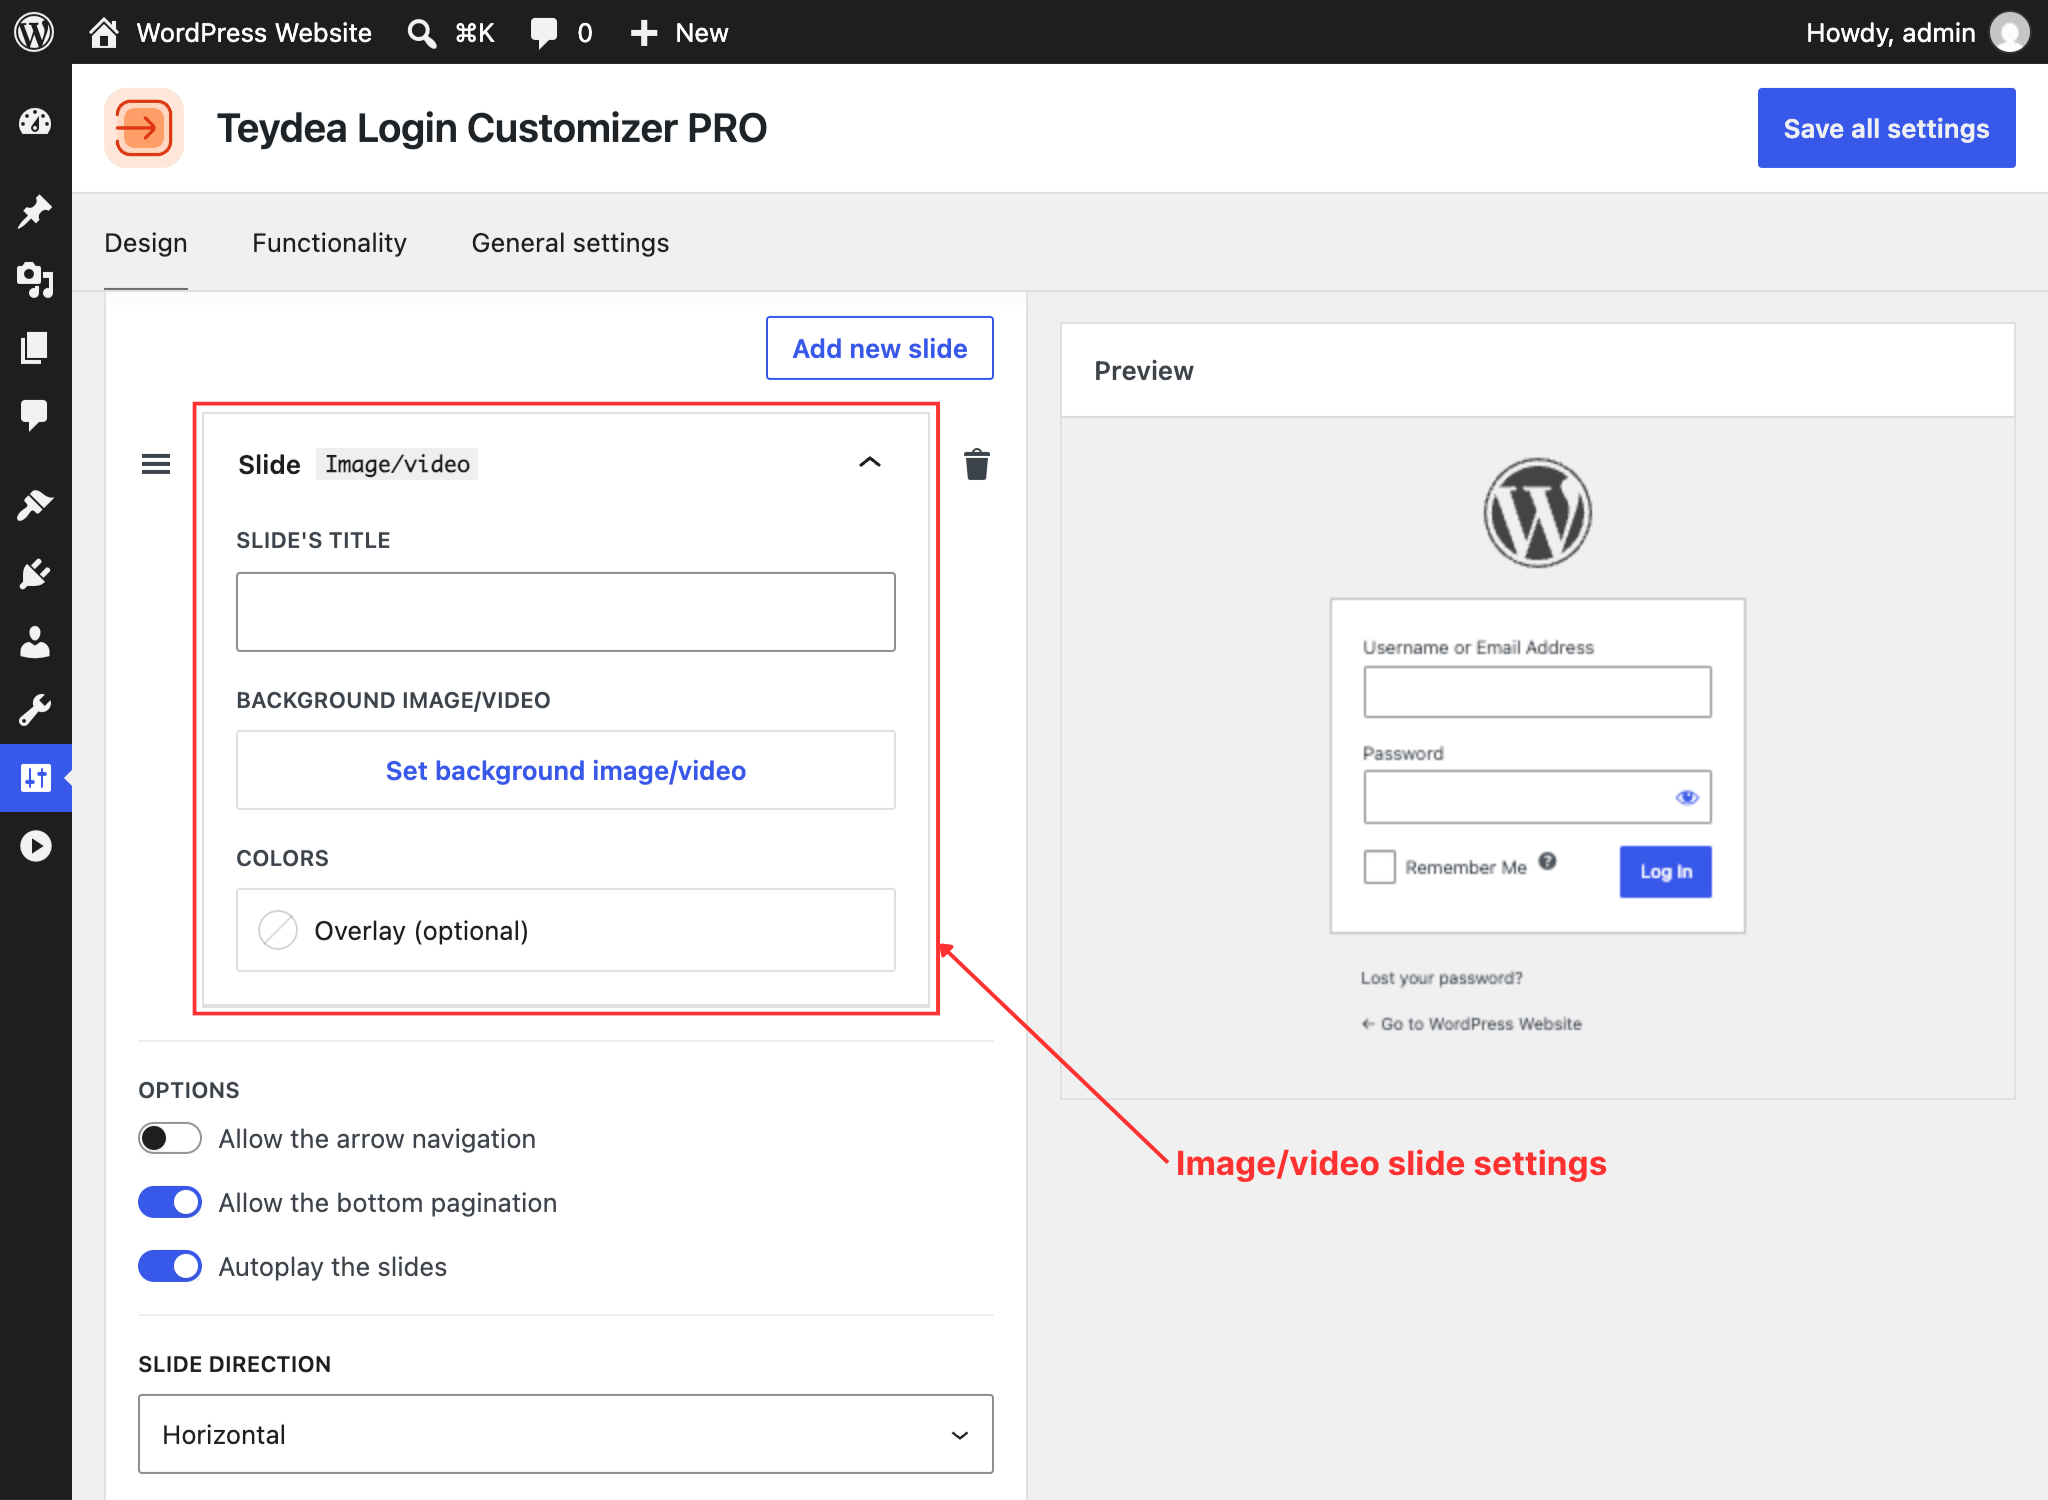Click the Image/video slide type tag
This screenshot has width=2048, height=1500.
point(397,464)
